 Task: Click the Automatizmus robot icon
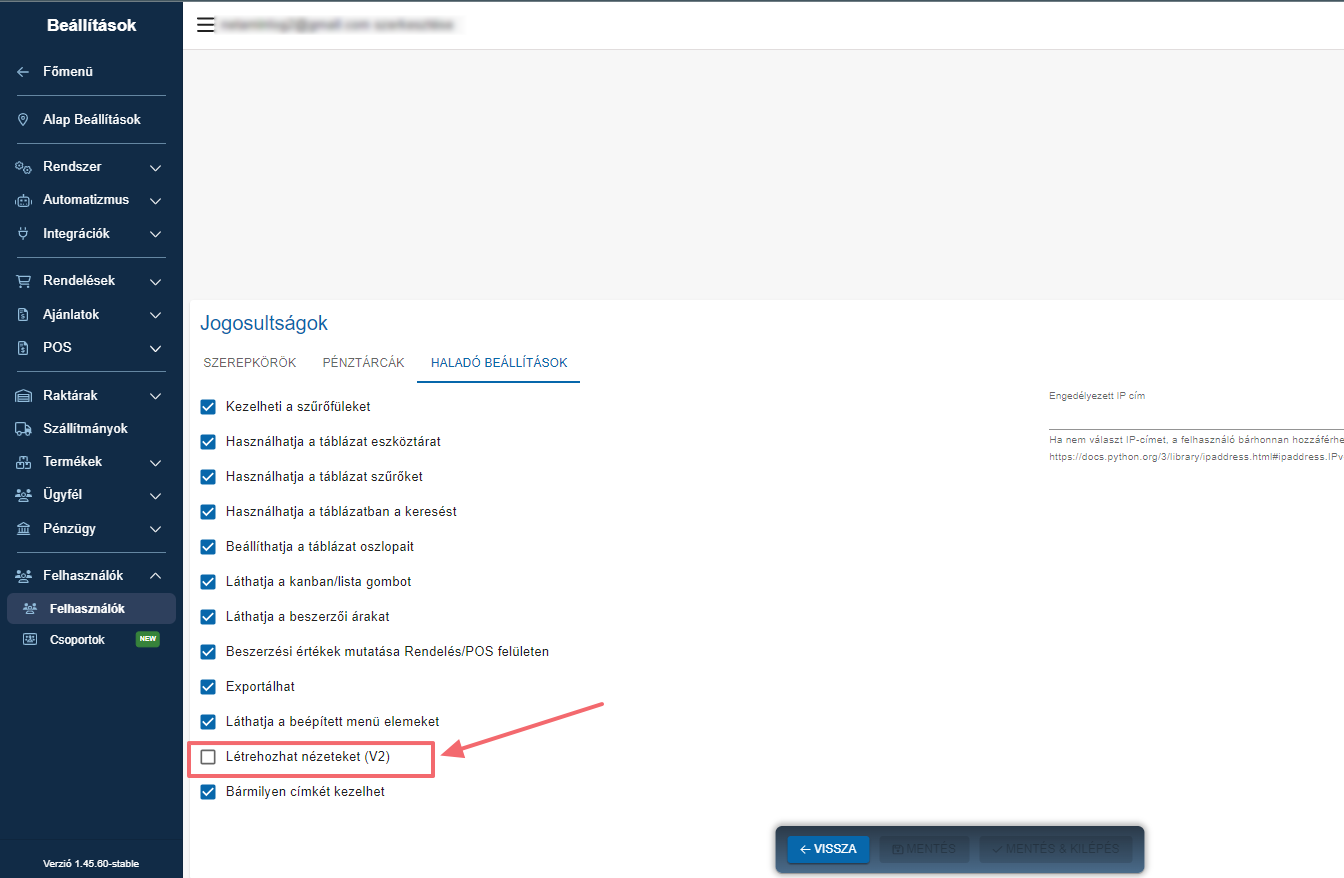tap(23, 200)
